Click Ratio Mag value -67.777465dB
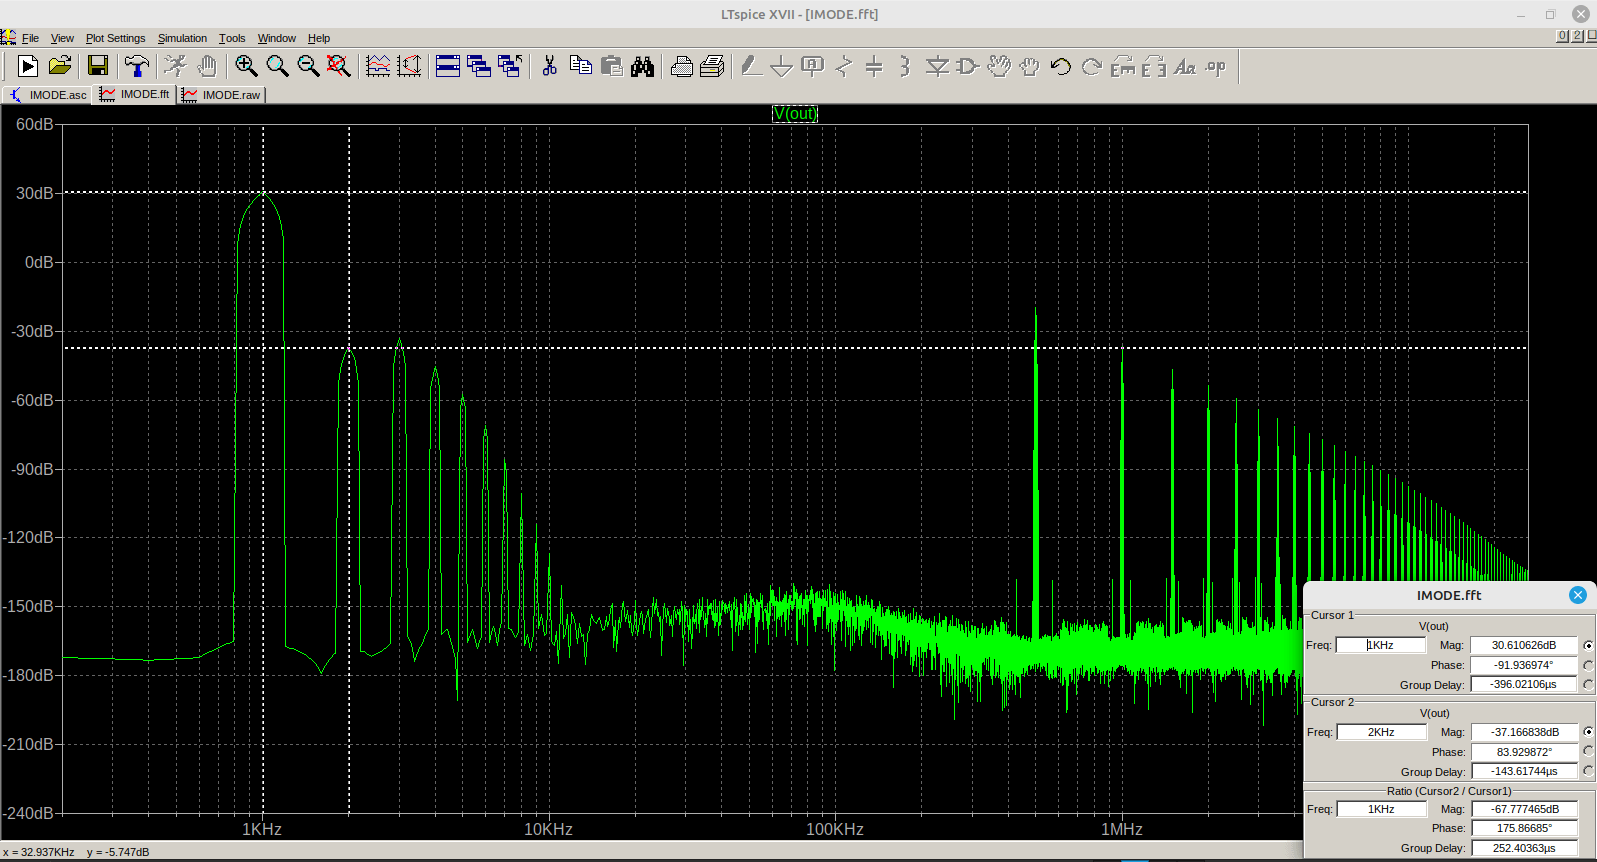The height and width of the screenshot is (862, 1597). point(1524,809)
